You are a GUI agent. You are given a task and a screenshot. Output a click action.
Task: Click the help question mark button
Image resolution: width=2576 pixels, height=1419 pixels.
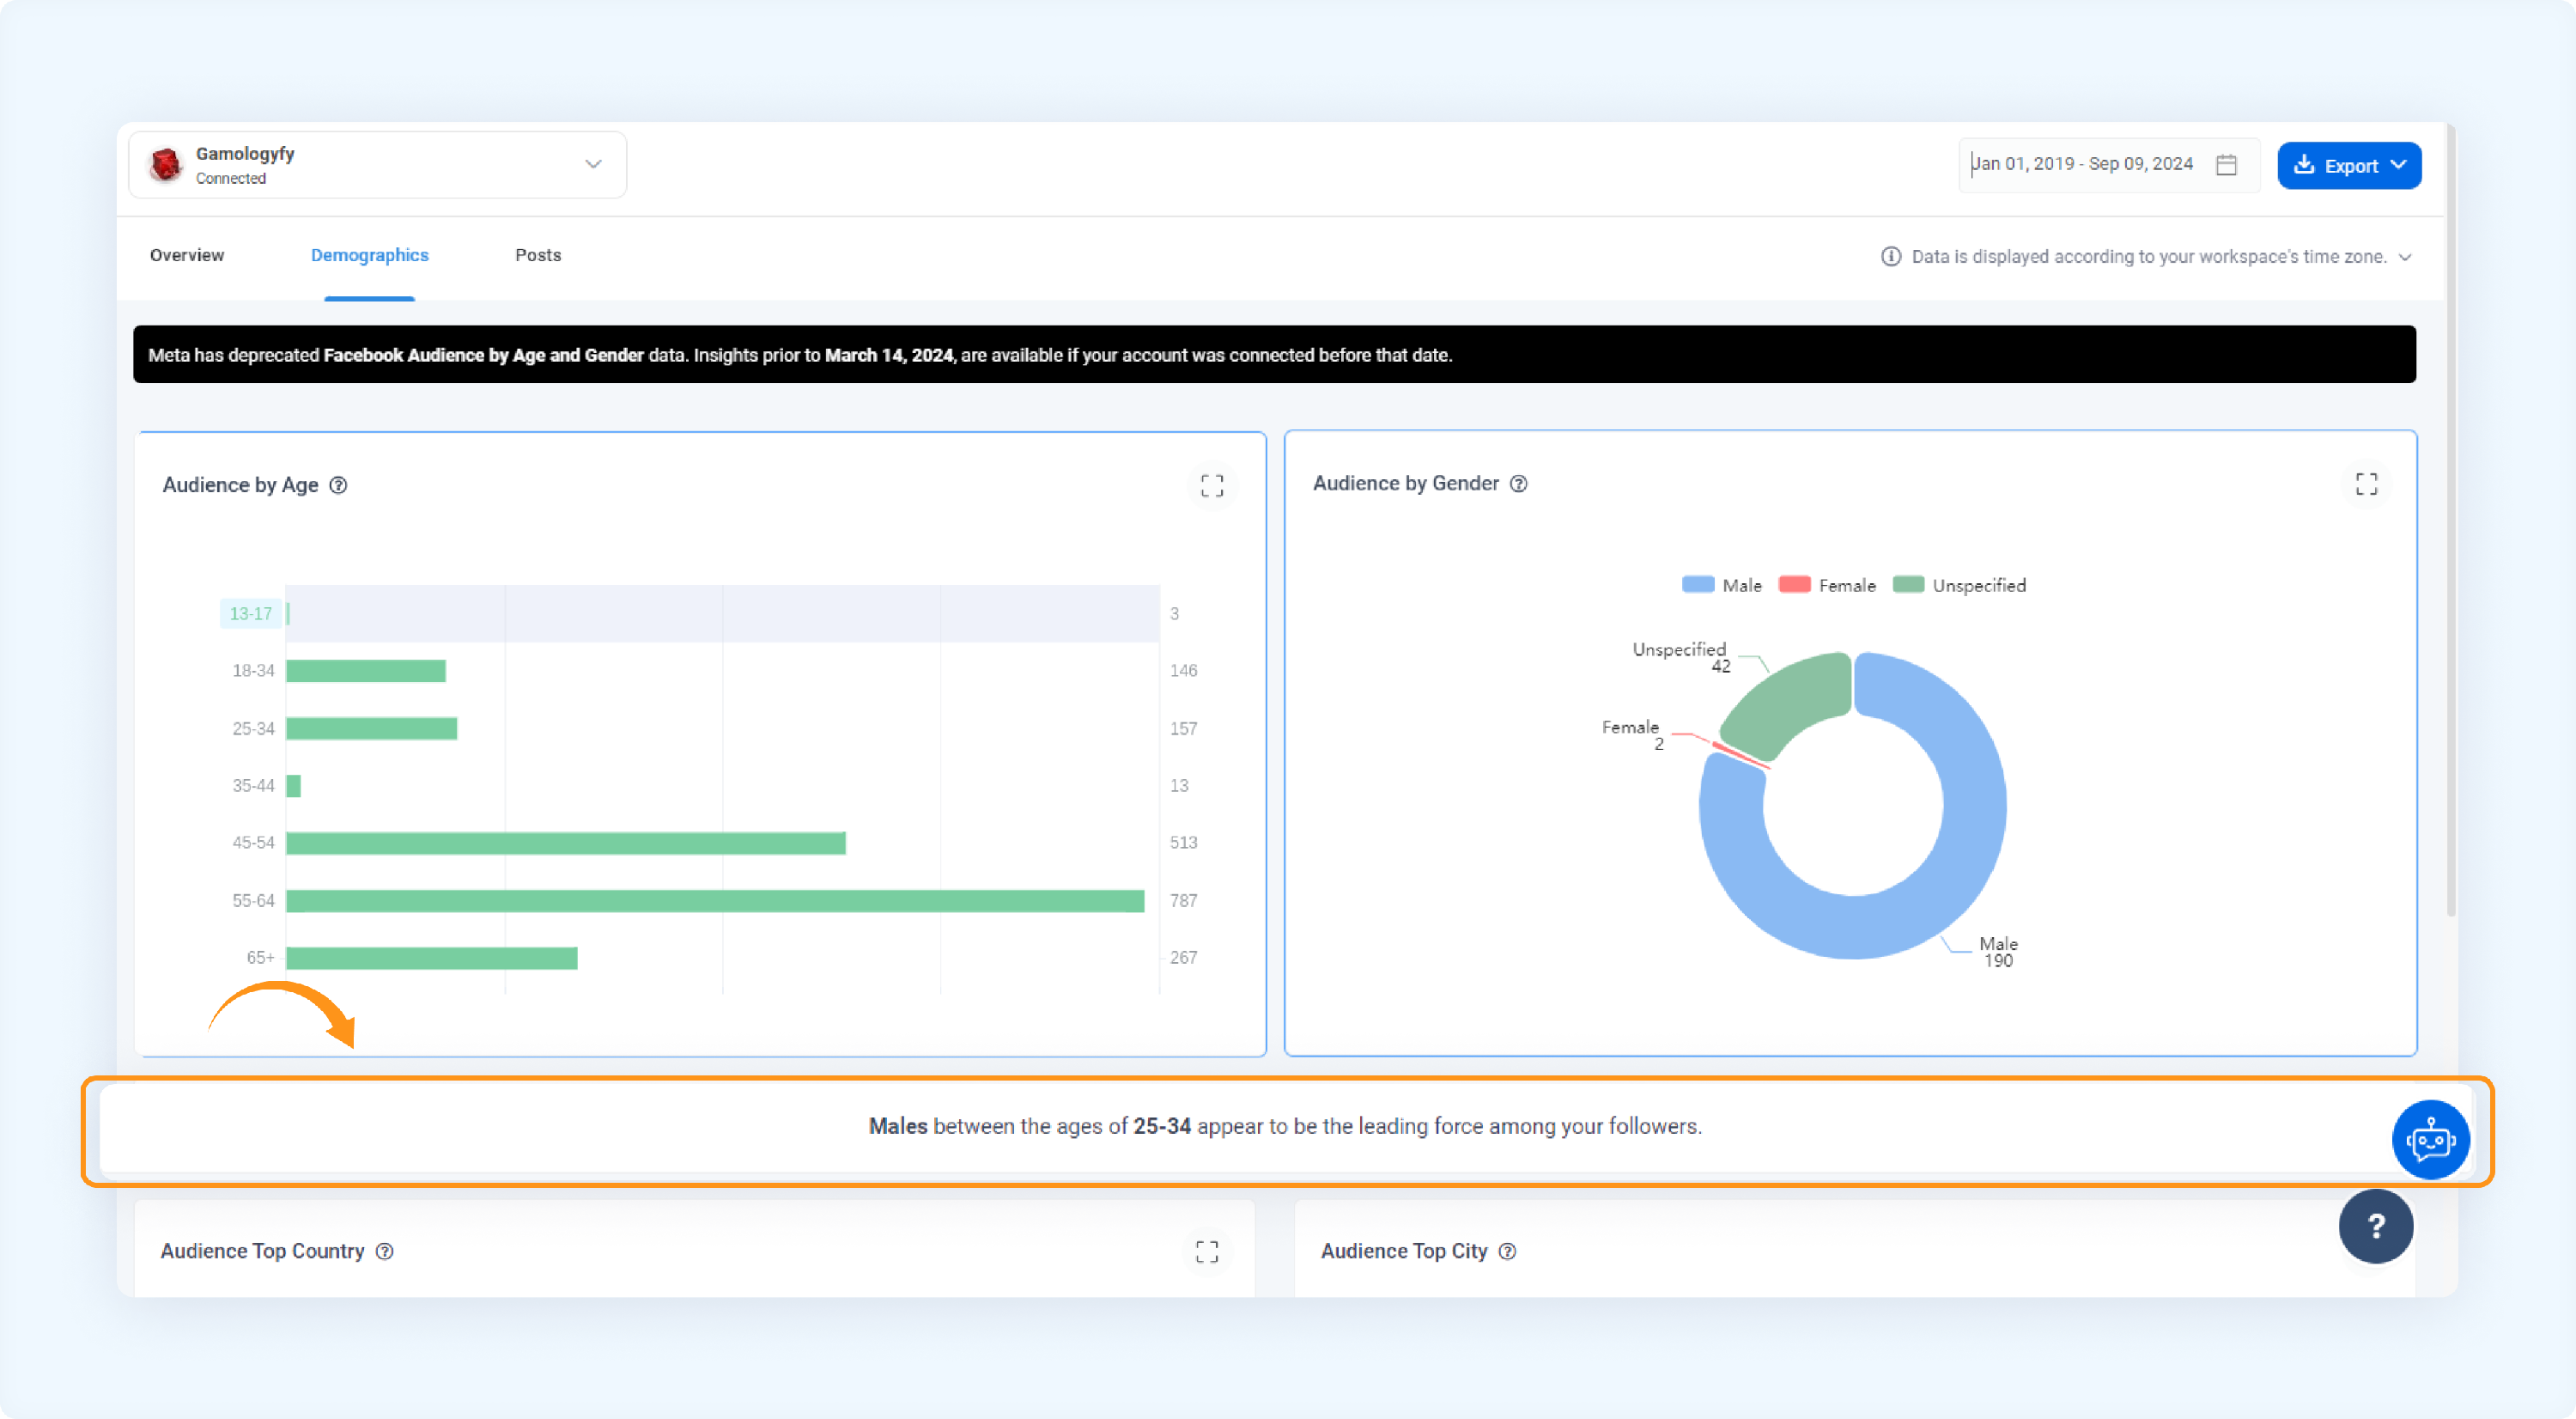pyautogui.click(x=2376, y=1225)
